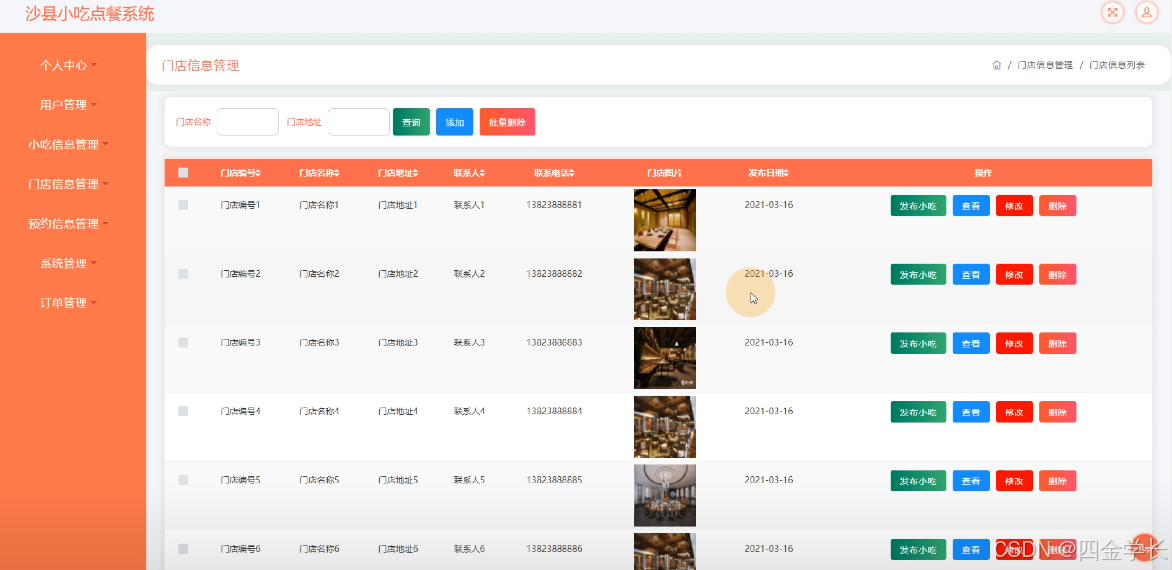Viewport: 1172px width, 570px height.
Task: Click 发布小吃 for 门店编号1
Action: pos(918,205)
